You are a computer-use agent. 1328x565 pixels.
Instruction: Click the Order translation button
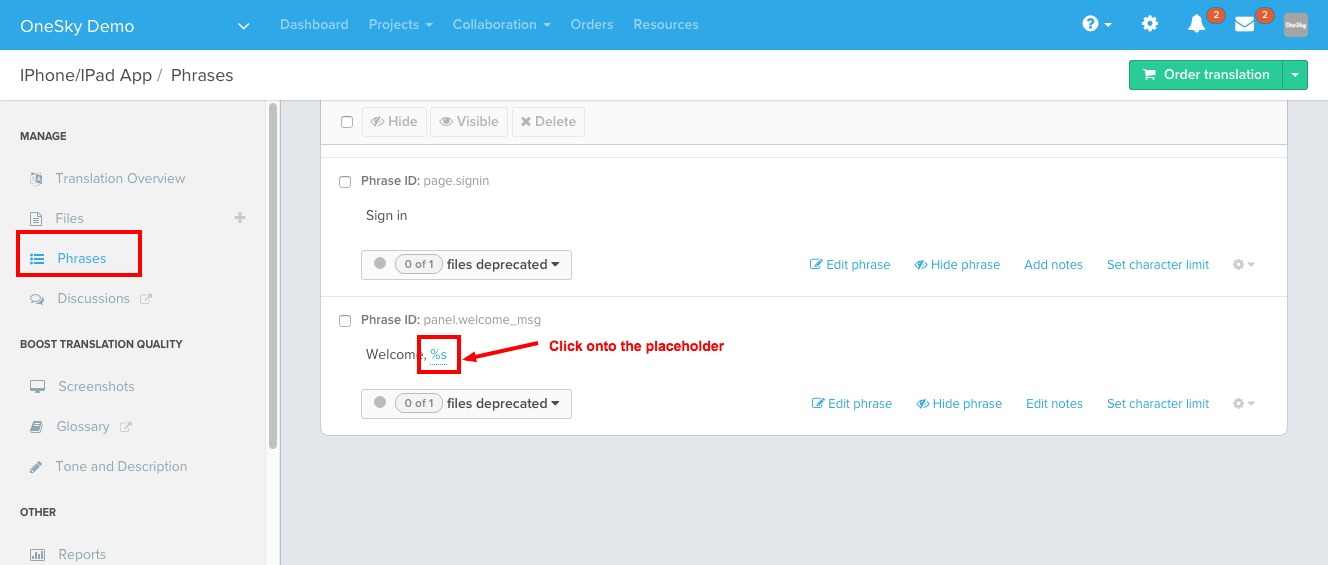point(1206,75)
